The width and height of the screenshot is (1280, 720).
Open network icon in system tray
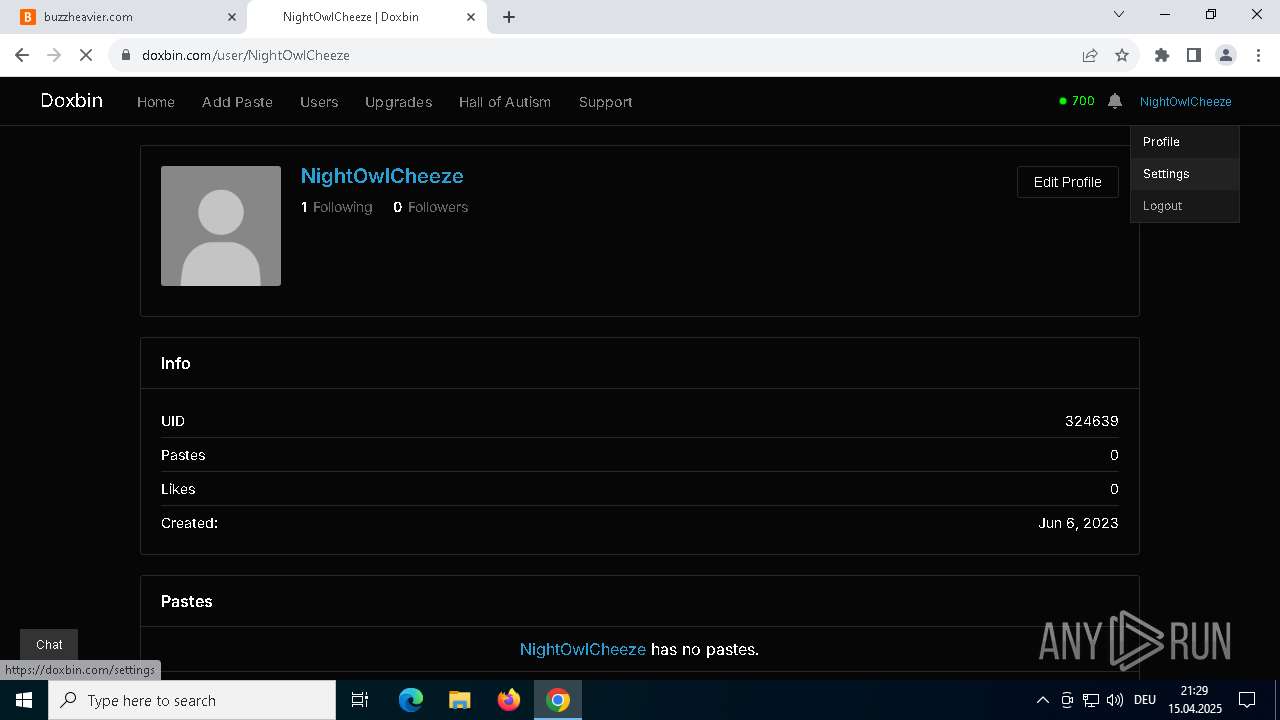tap(1091, 700)
